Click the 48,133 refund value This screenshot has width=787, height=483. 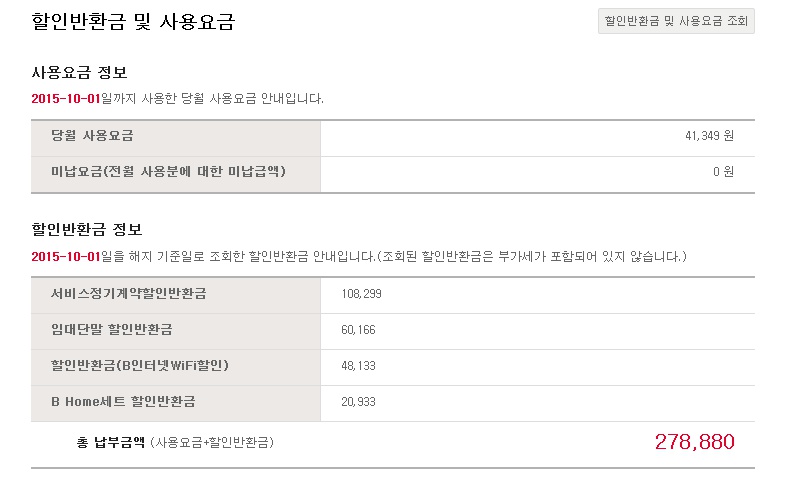[358, 366]
